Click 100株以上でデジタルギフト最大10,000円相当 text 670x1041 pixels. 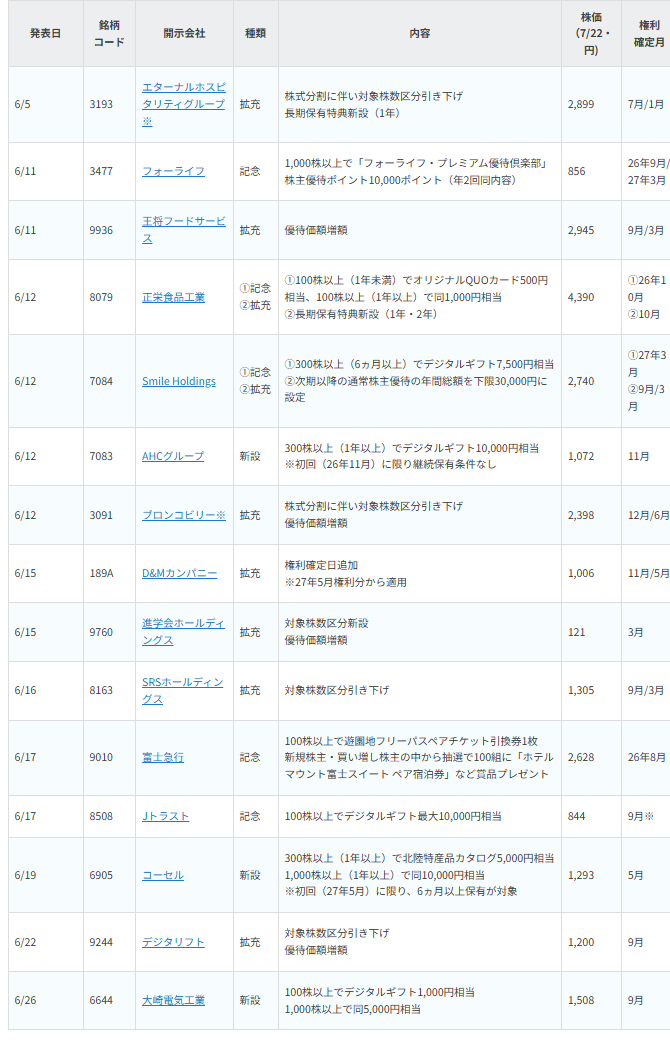click(x=393, y=816)
